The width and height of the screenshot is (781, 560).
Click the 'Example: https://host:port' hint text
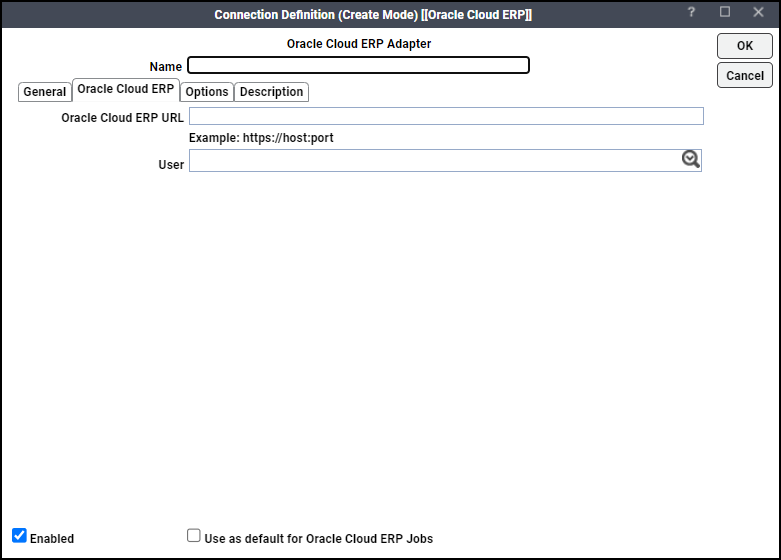point(261,138)
